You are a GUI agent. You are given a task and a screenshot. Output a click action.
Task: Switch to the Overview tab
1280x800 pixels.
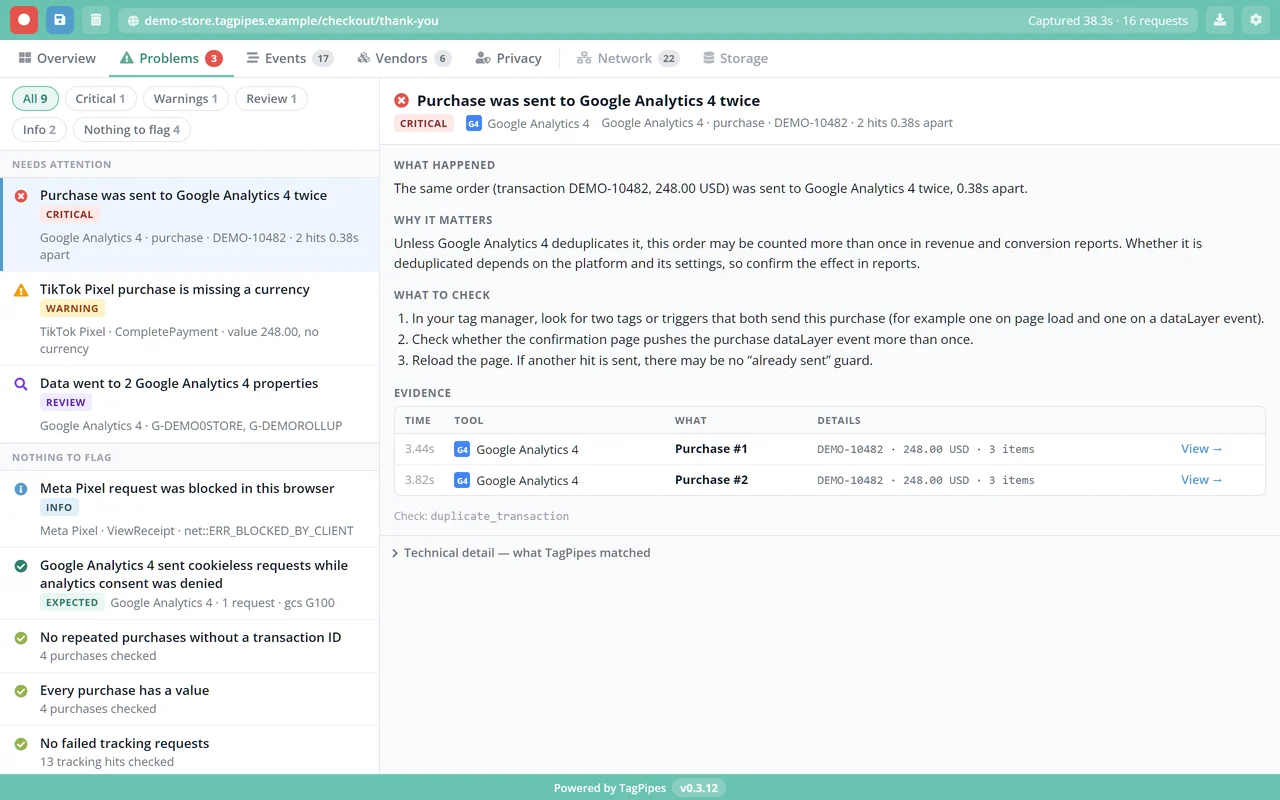click(57, 59)
